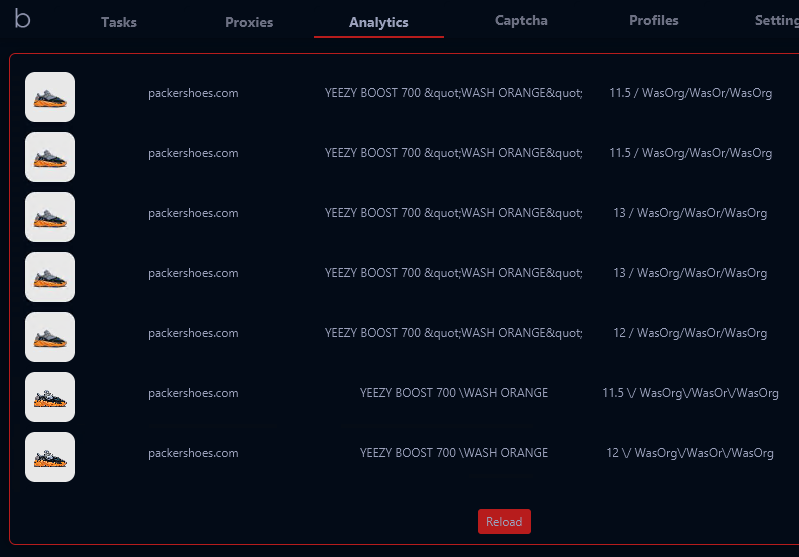The width and height of the screenshot is (799, 557).
Task: Click packershoes.com in the second row
Action: (x=193, y=153)
